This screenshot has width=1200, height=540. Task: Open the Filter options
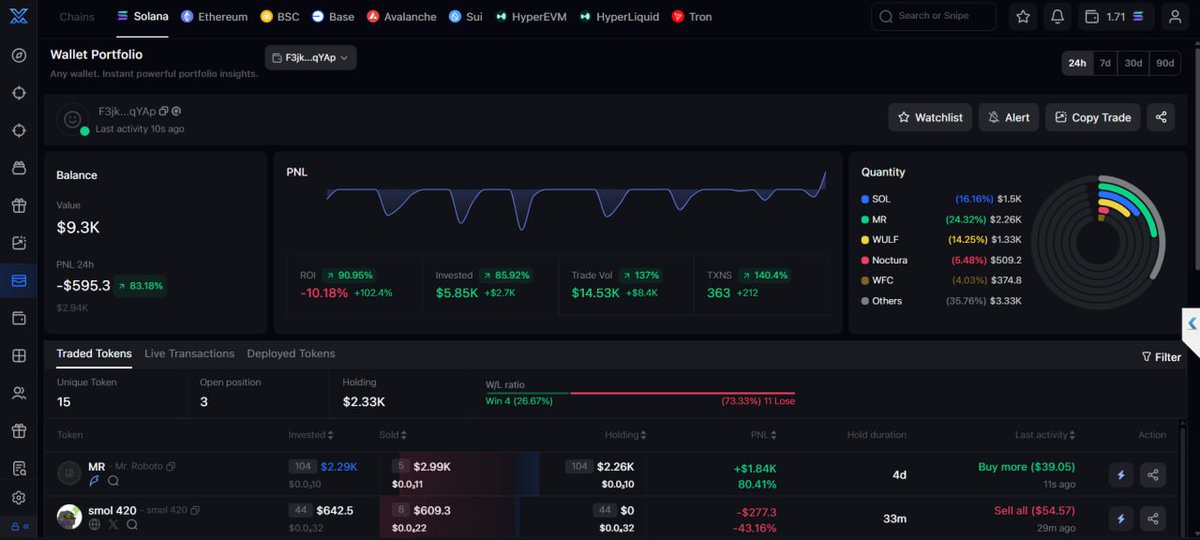[1161, 357]
